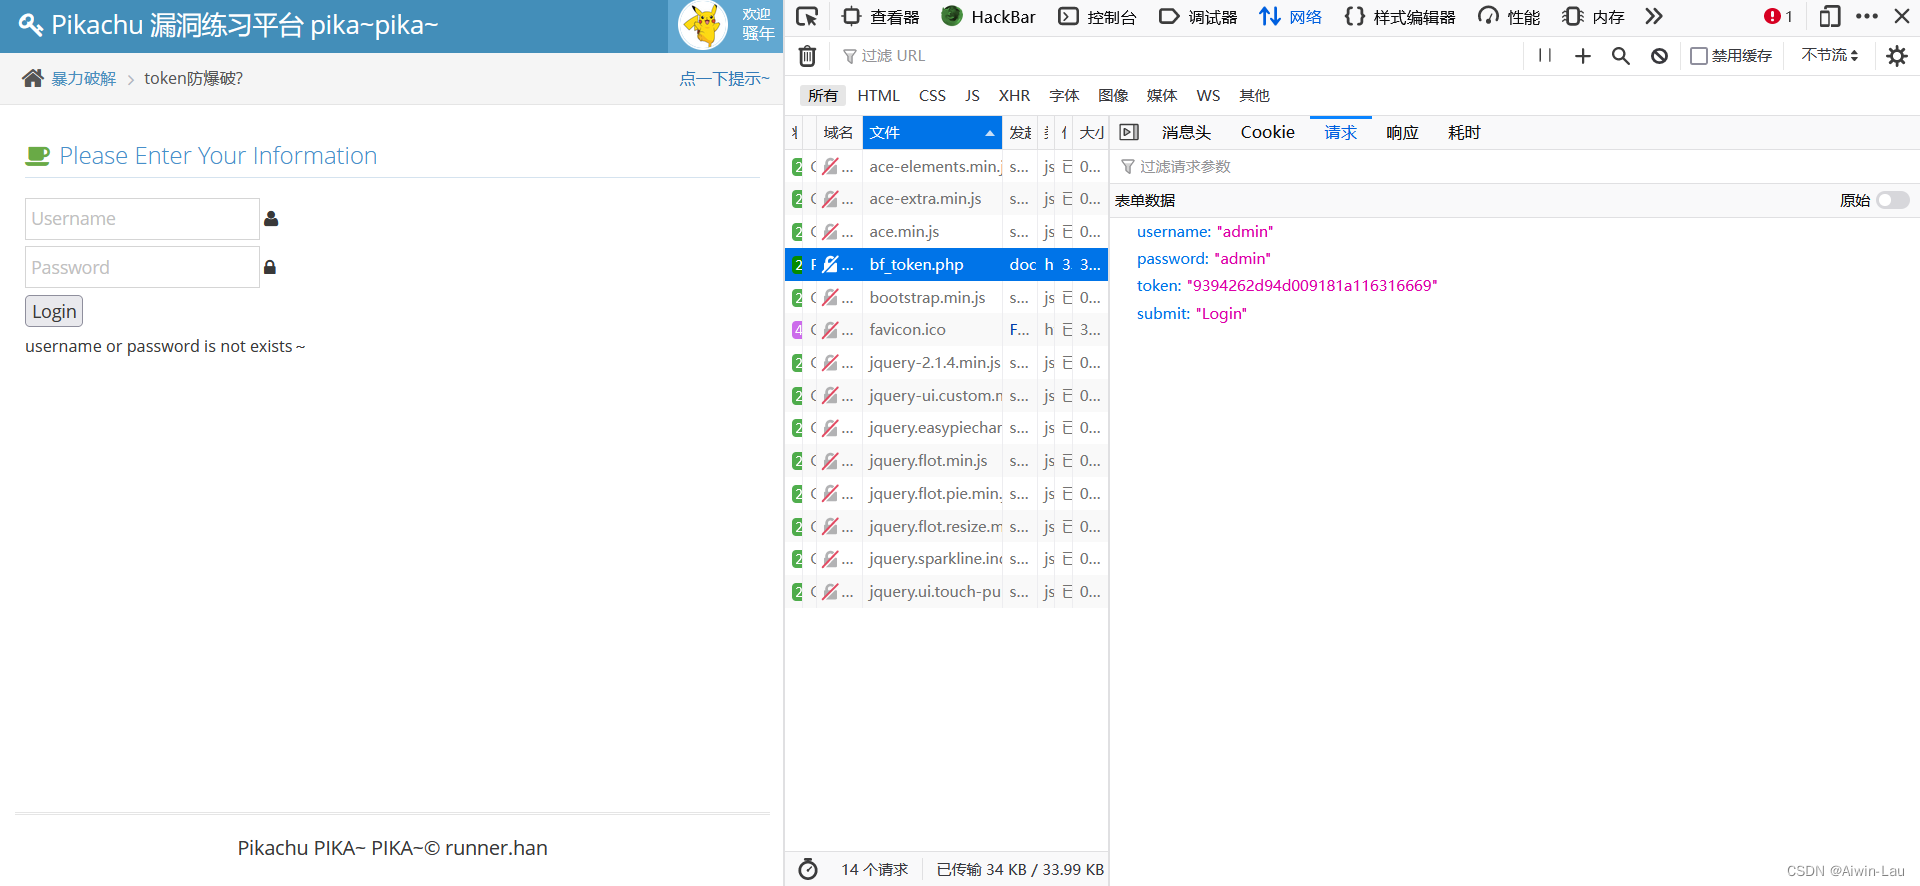1920x886 pixels.
Task: Select the bootstrap.min.js request row
Action: pos(947,298)
